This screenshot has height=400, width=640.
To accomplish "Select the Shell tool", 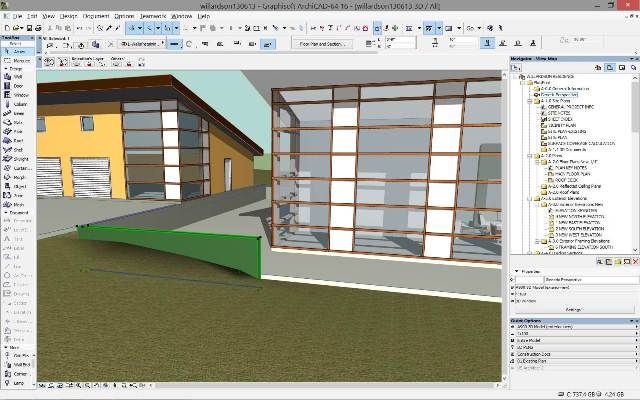I will (x=17, y=150).
